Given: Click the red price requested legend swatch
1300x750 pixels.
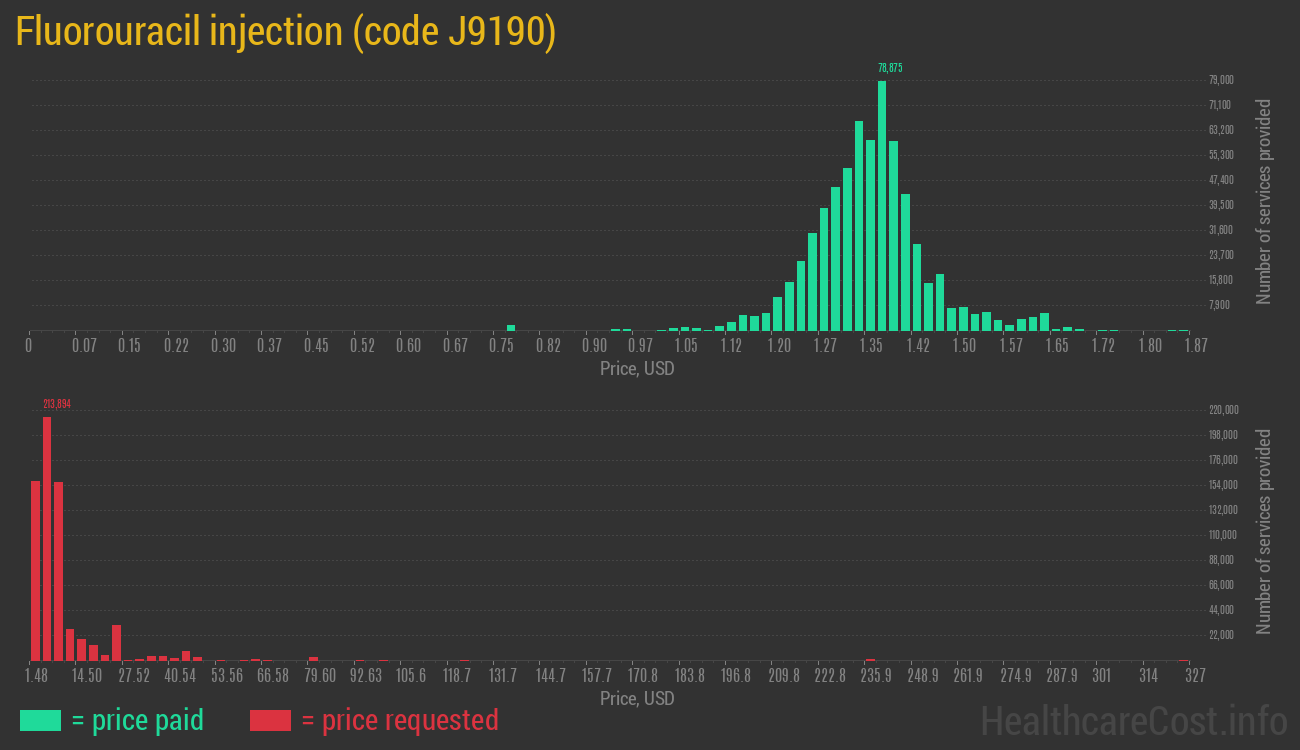Looking at the screenshot, I should click(x=270, y=720).
